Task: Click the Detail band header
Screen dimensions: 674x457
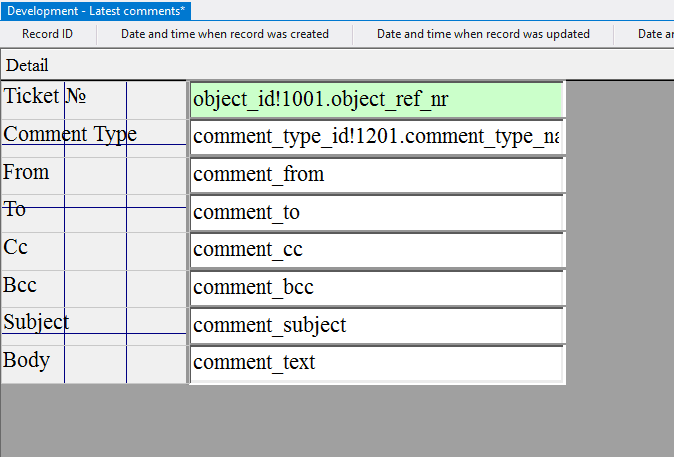Action: click(x=27, y=65)
